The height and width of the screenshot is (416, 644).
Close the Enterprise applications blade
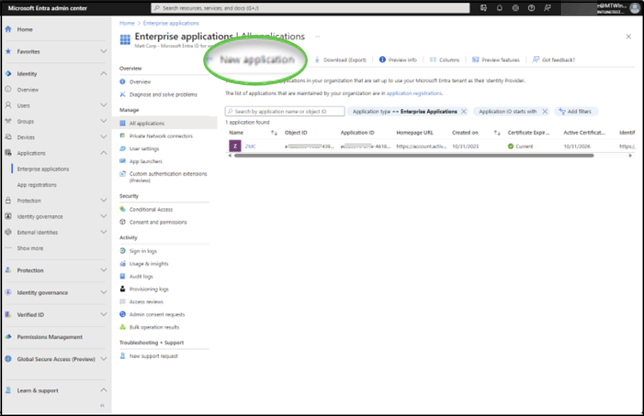coord(628,37)
